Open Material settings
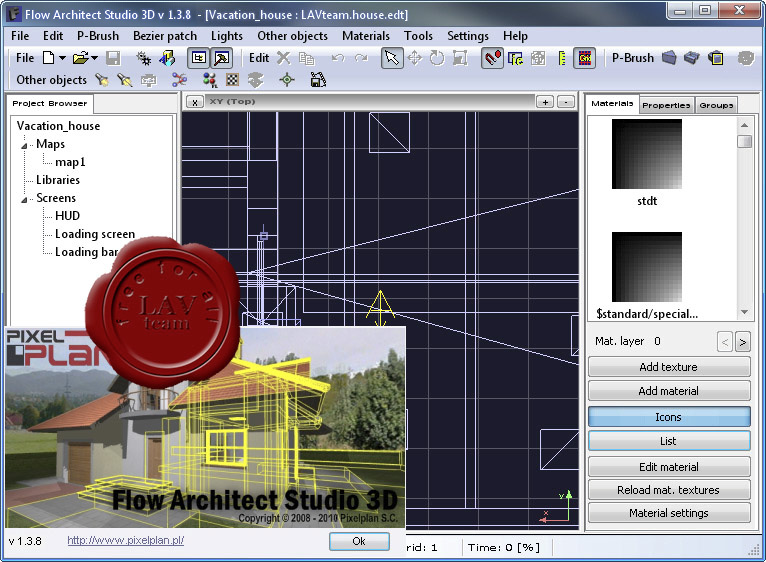The image size is (766, 562). pos(669,513)
